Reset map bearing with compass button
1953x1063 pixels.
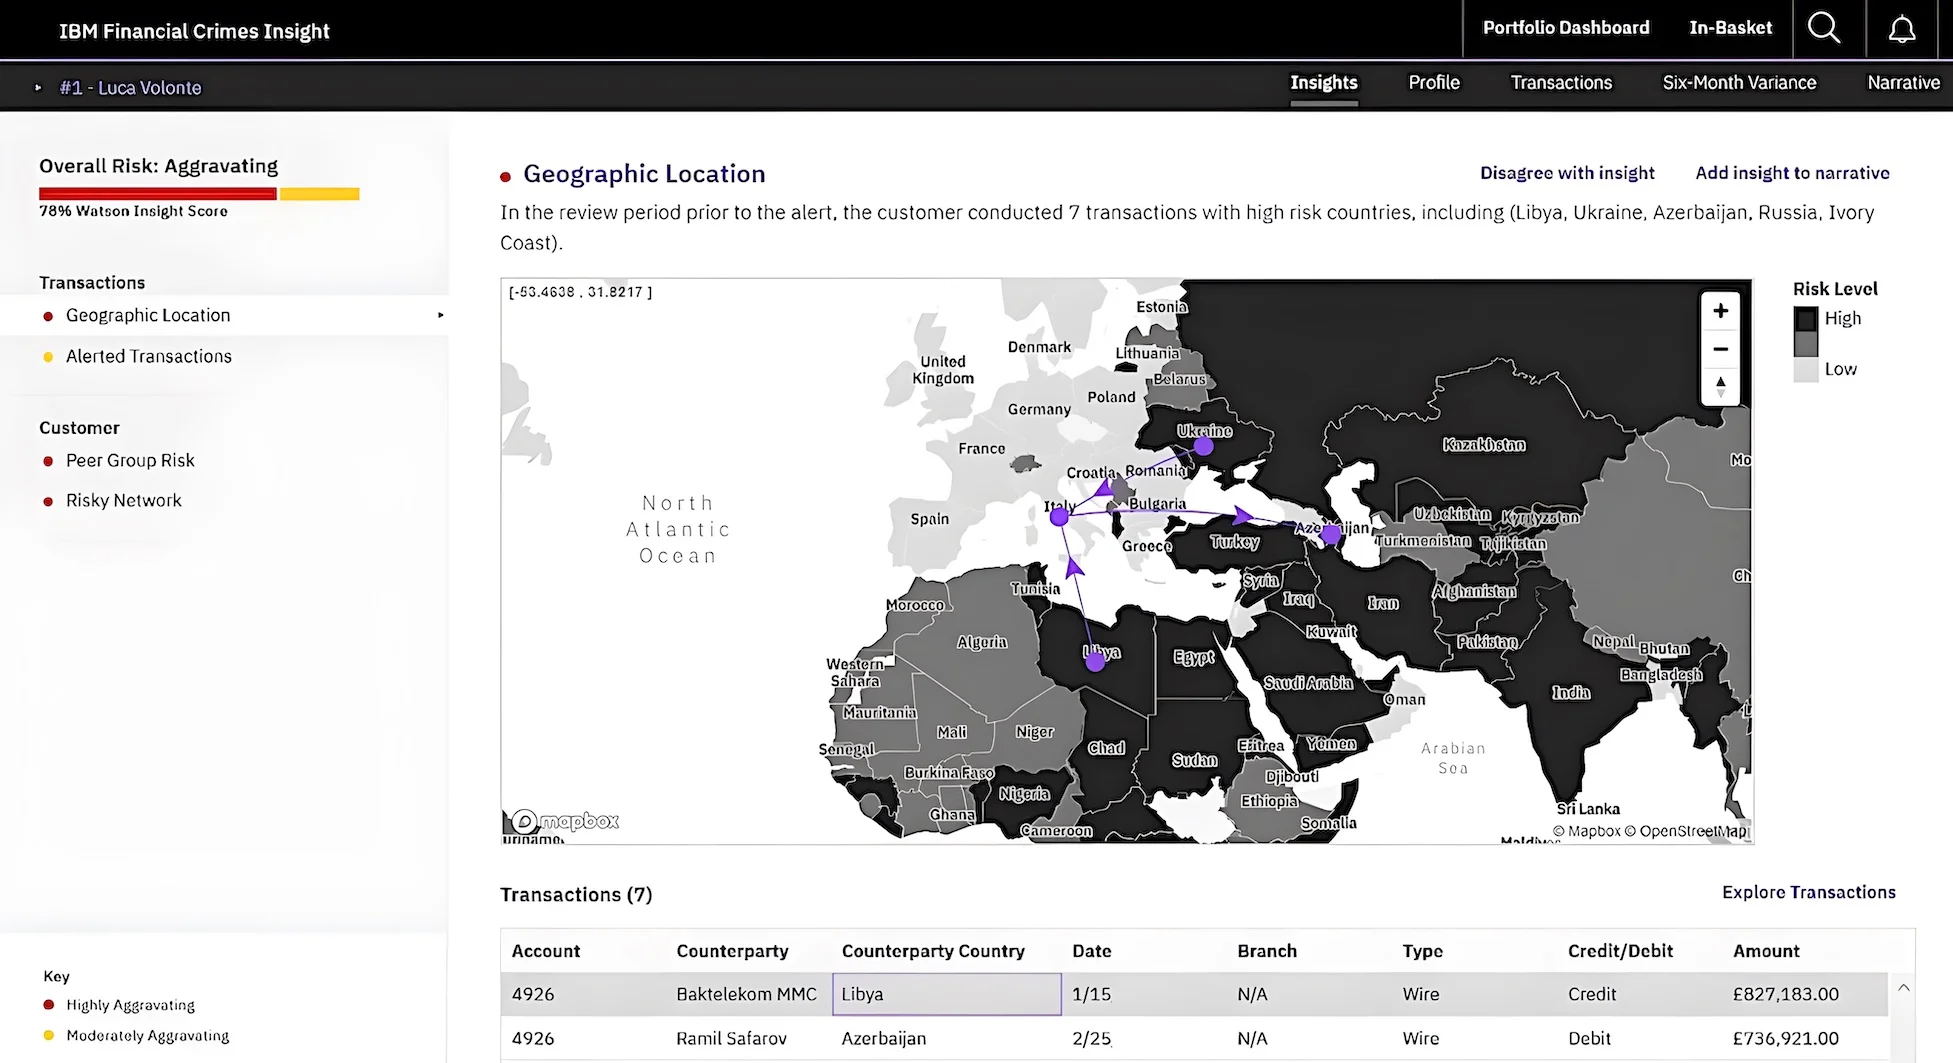click(1720, 386)
